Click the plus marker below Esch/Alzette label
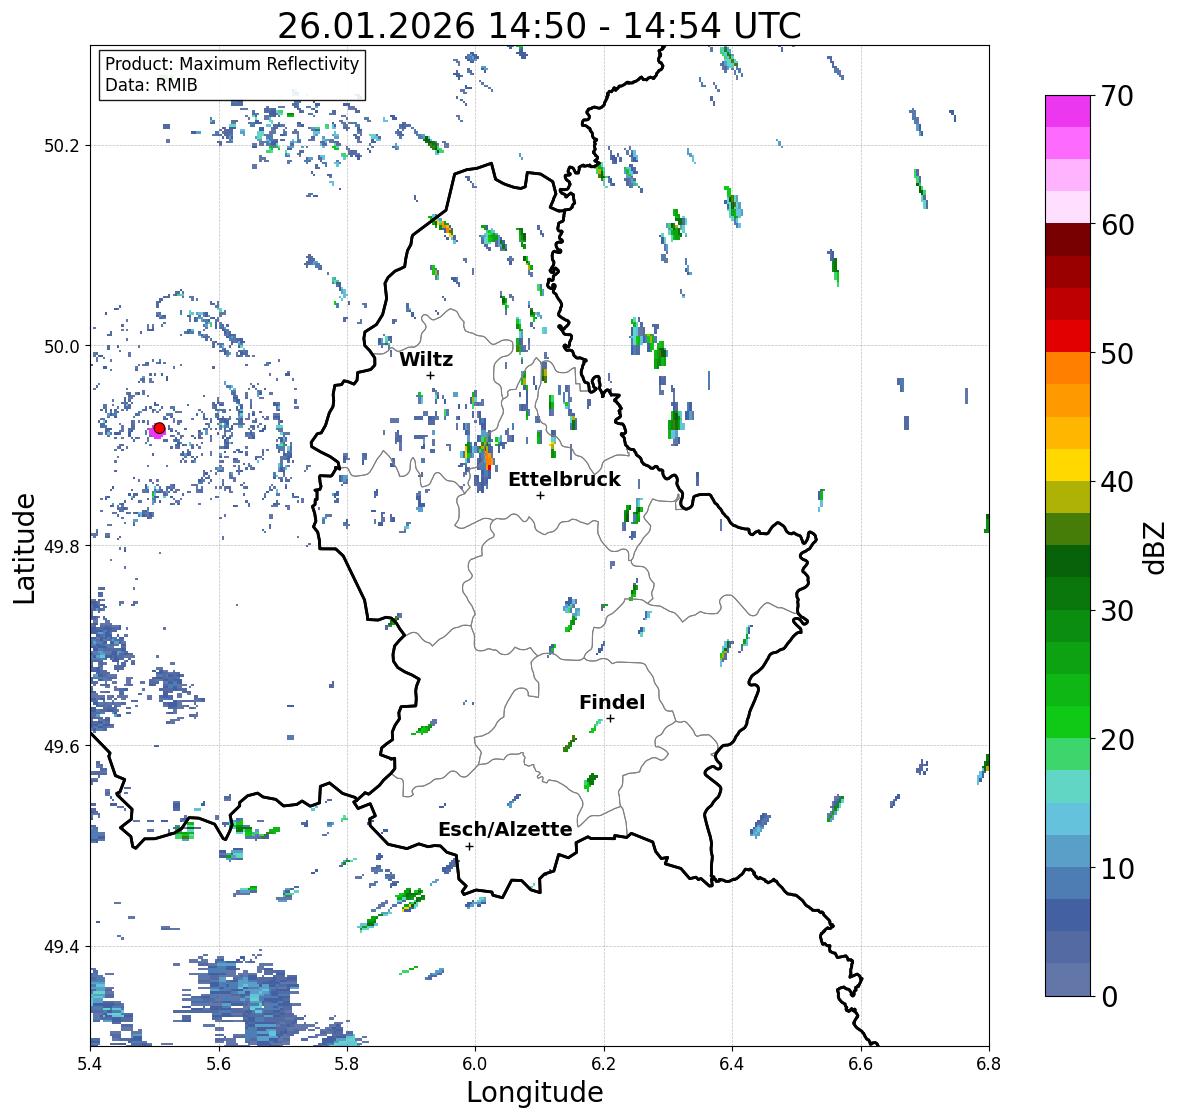This screenshot has height=1117, width=1179. click(469, 846)
